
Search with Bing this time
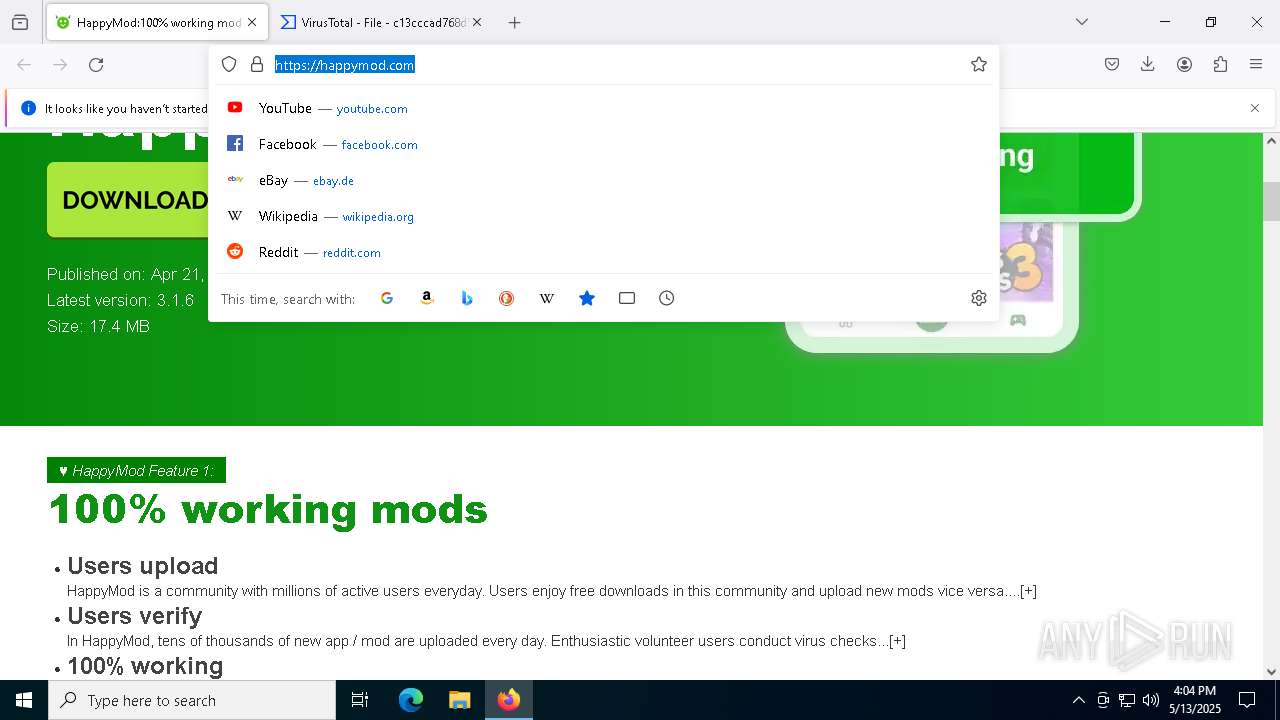pyautogui.click(x=467, y=298)
